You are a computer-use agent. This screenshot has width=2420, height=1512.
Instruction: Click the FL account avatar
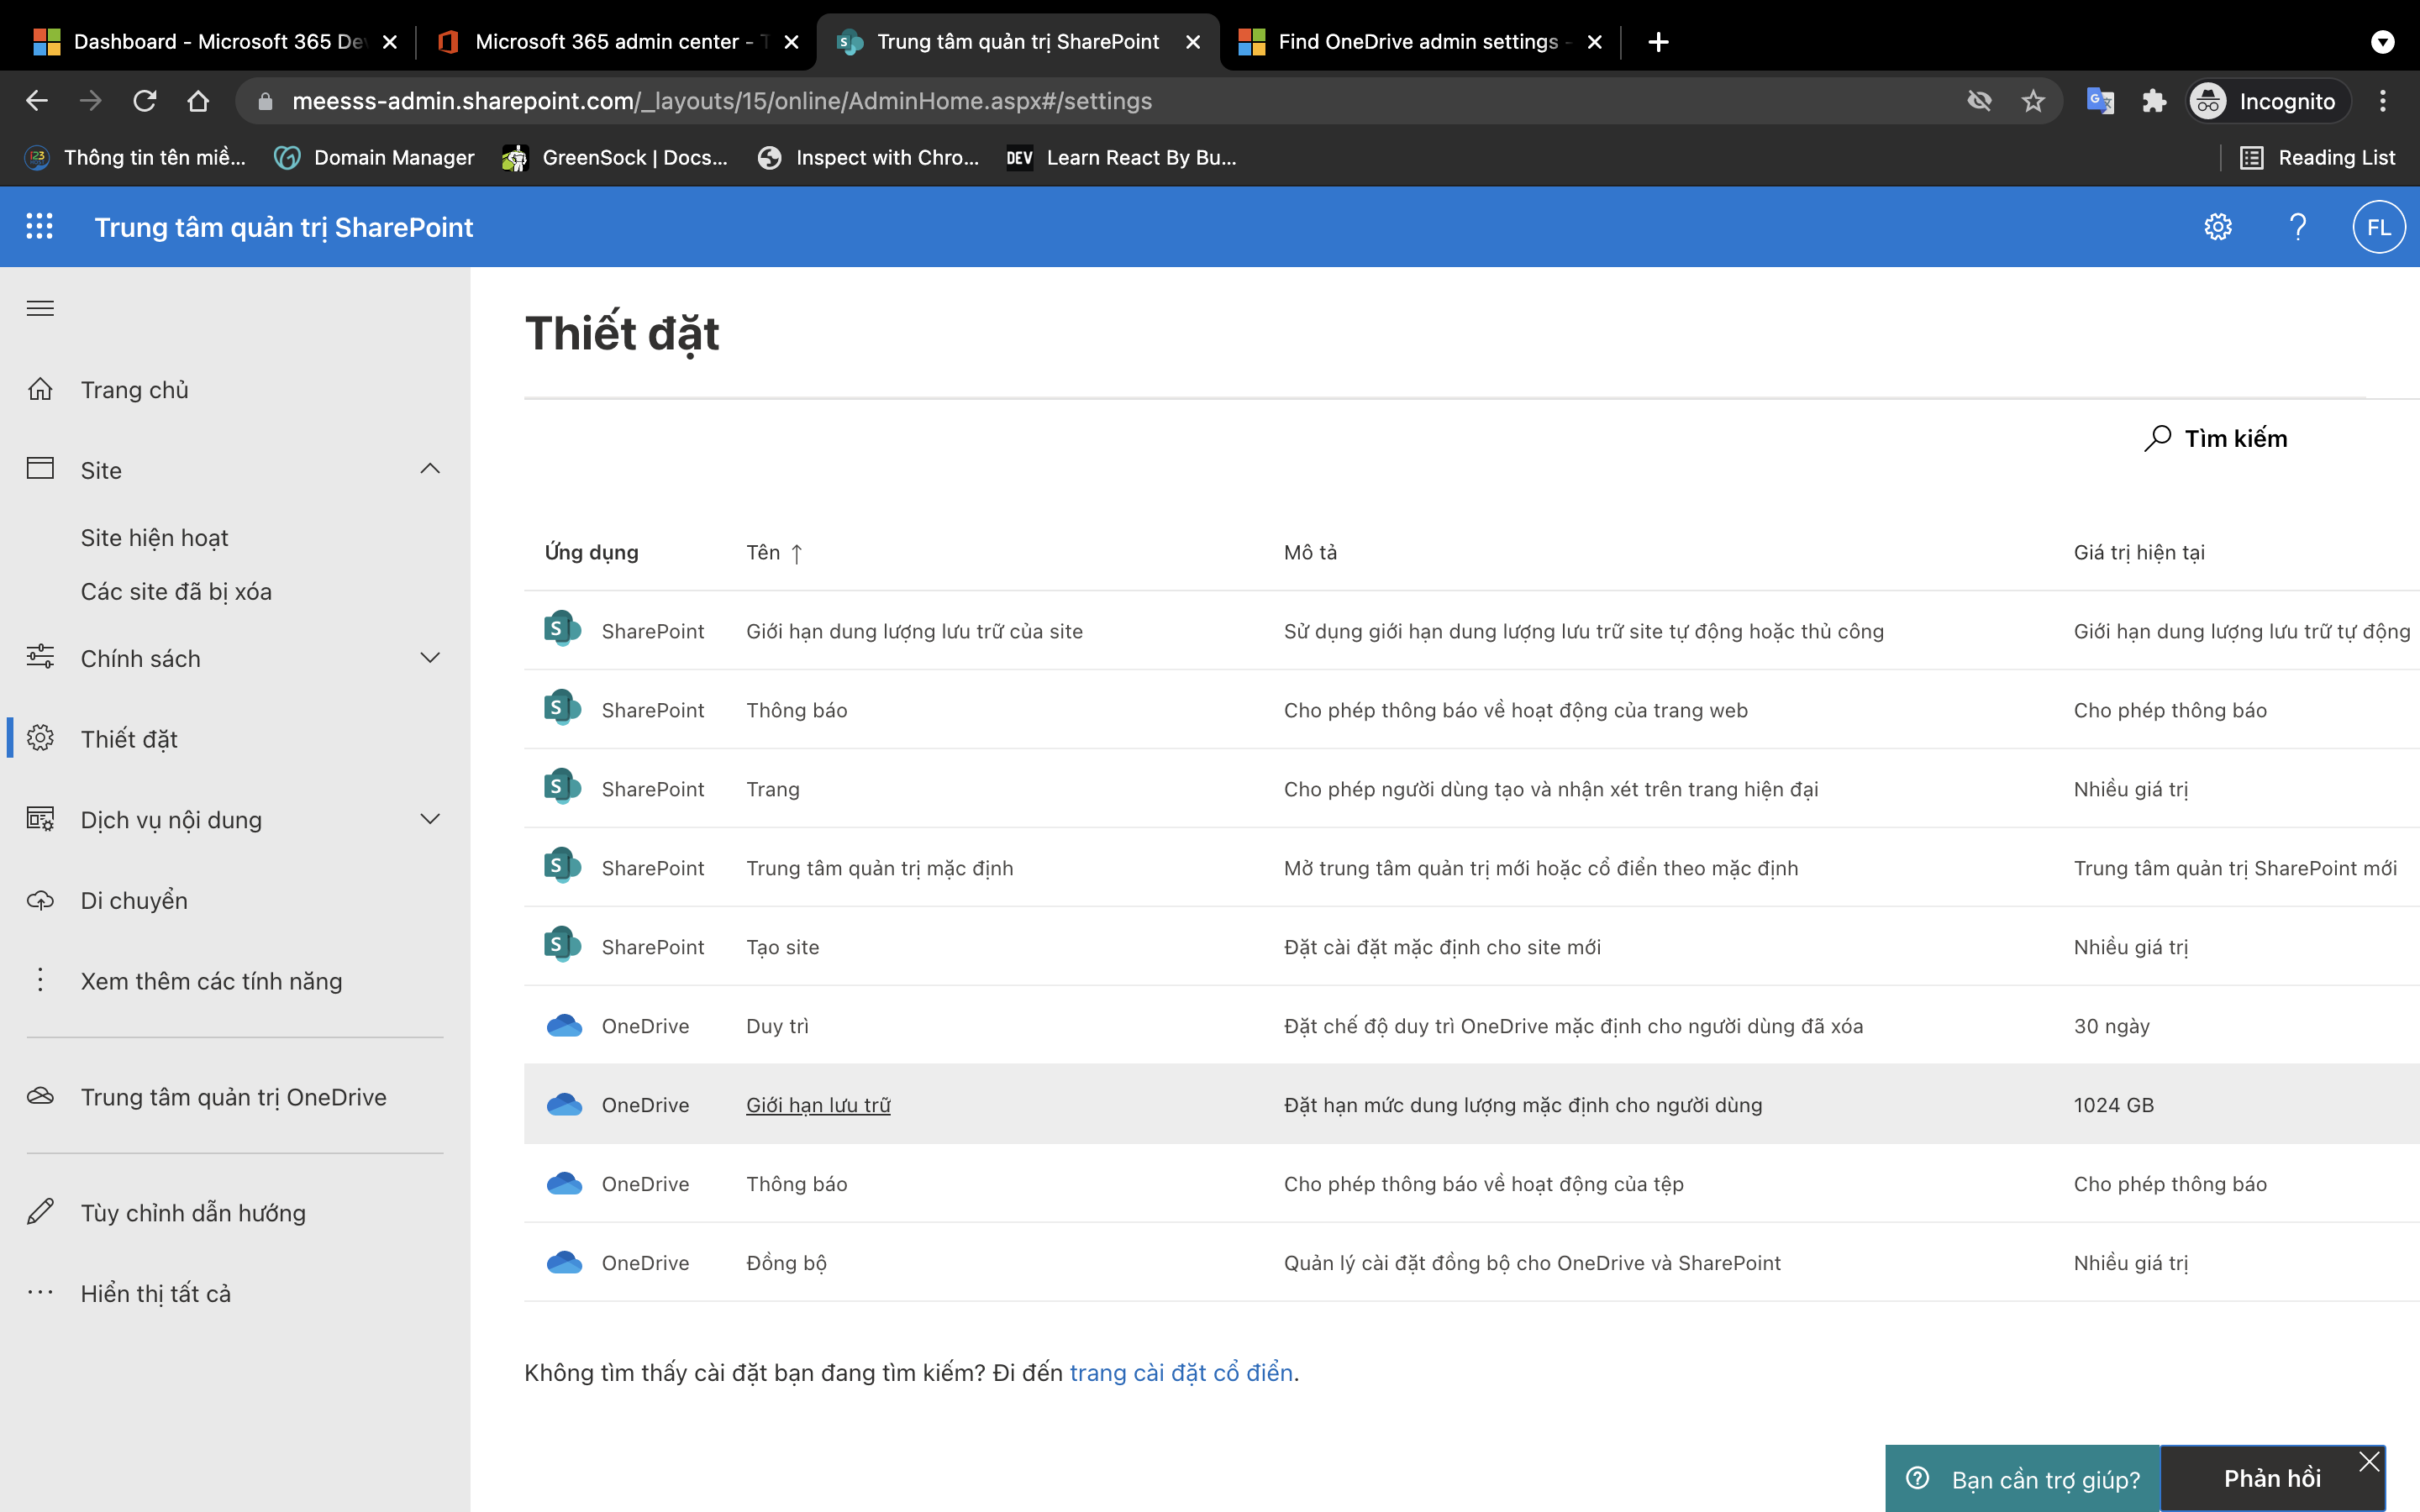click(2377, 226)
